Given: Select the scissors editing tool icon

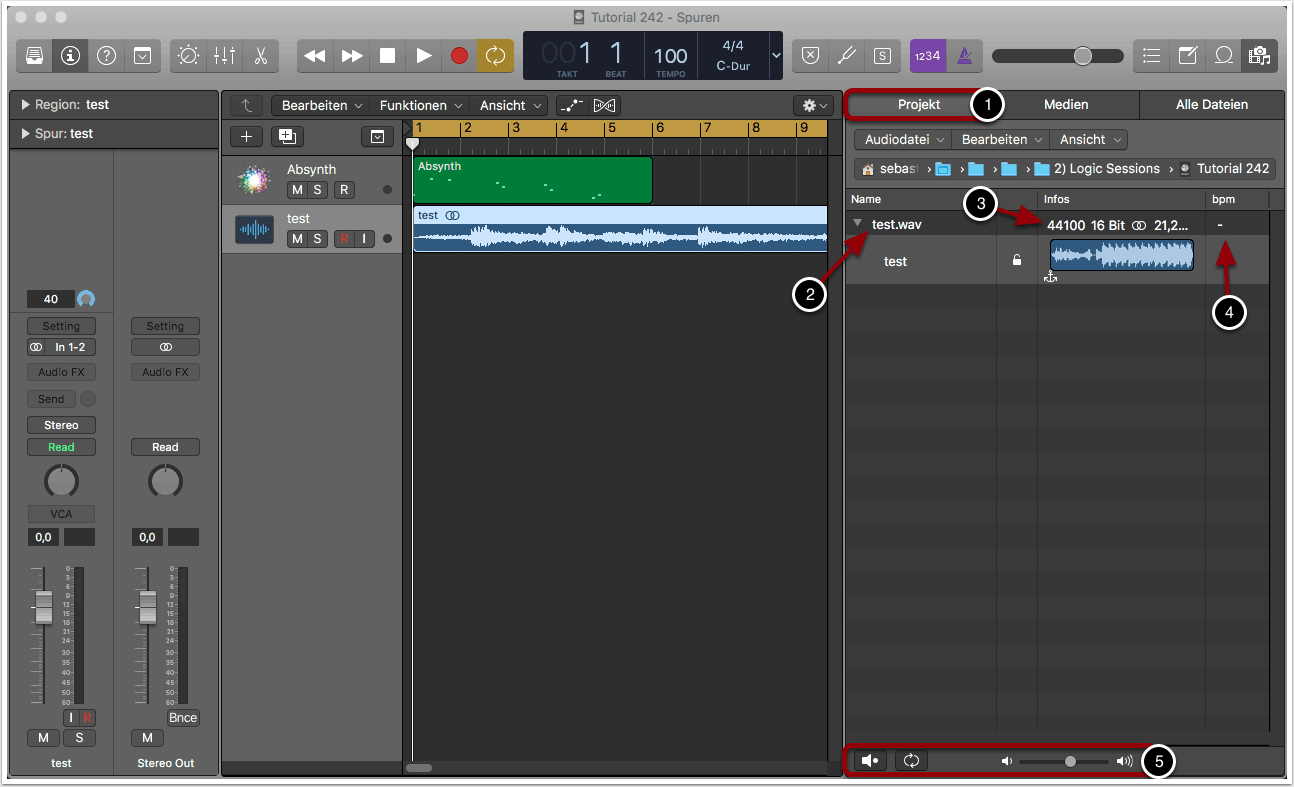Looking at the screenshot, I should click(260, 56).
